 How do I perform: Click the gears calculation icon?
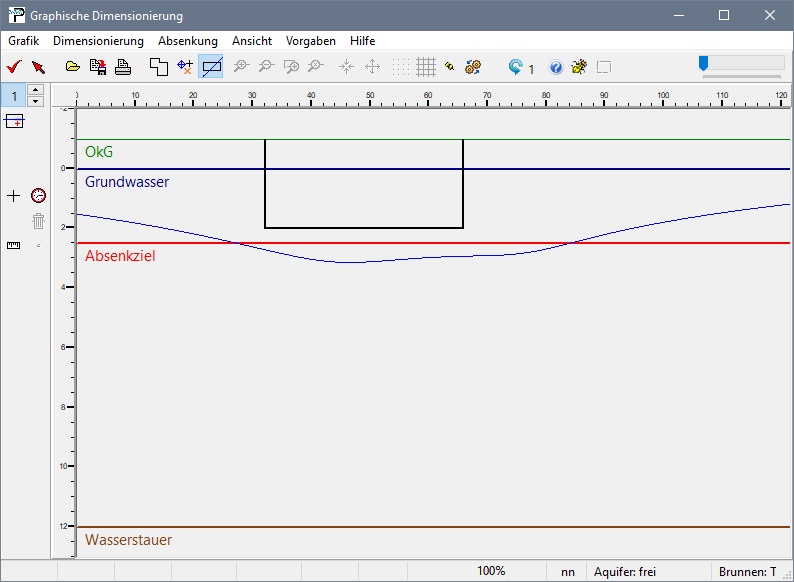pos(474,67)
